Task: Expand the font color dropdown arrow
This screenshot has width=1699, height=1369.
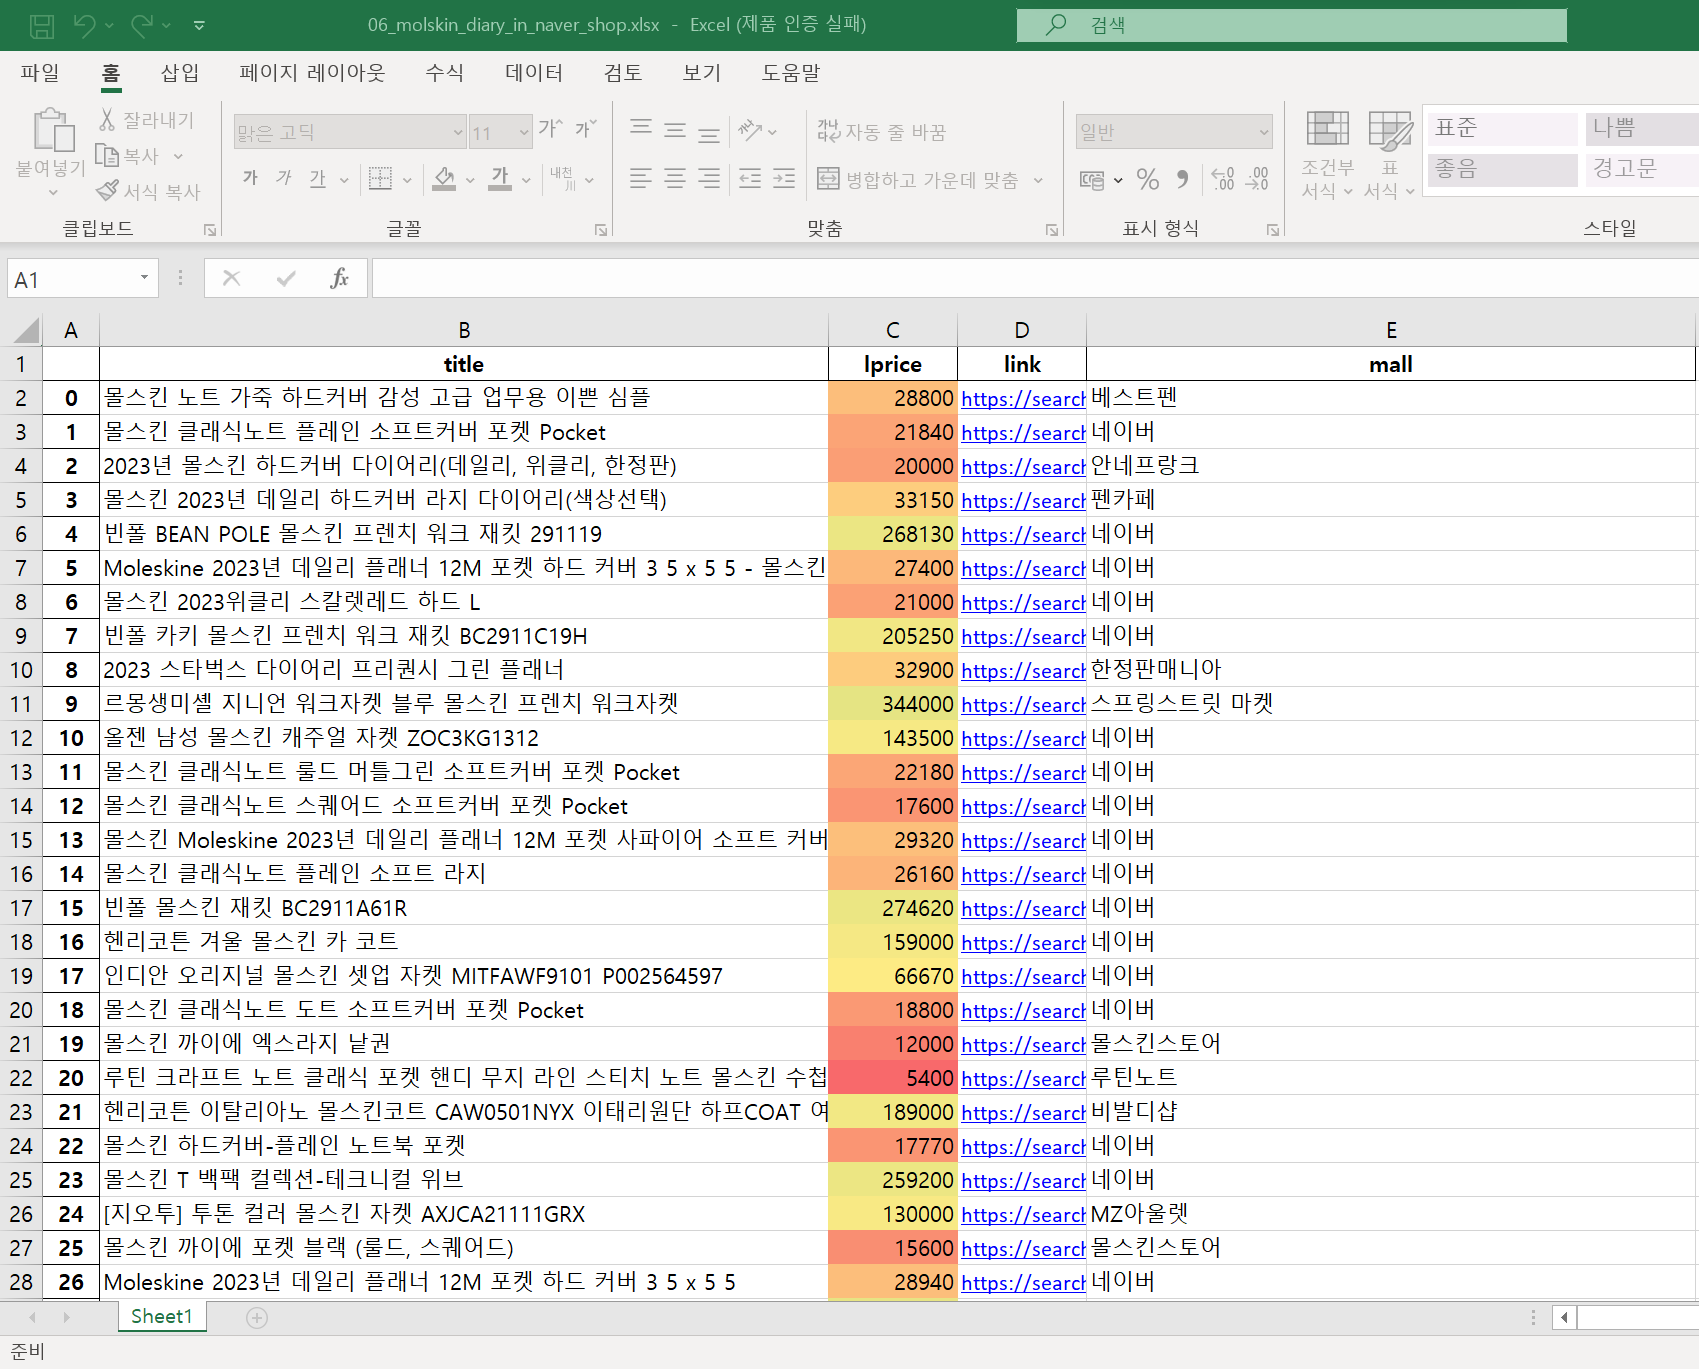Action: point(526,180)
